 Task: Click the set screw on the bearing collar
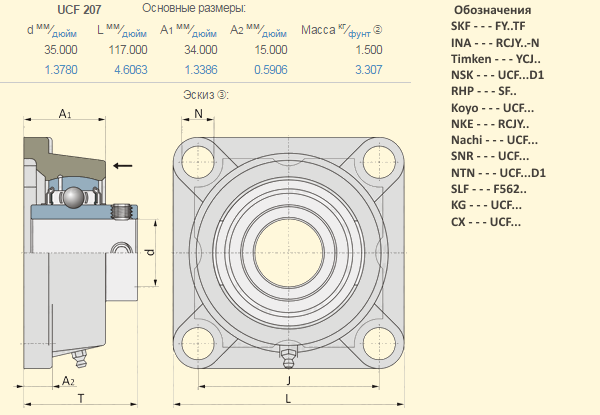pos(125,212)
